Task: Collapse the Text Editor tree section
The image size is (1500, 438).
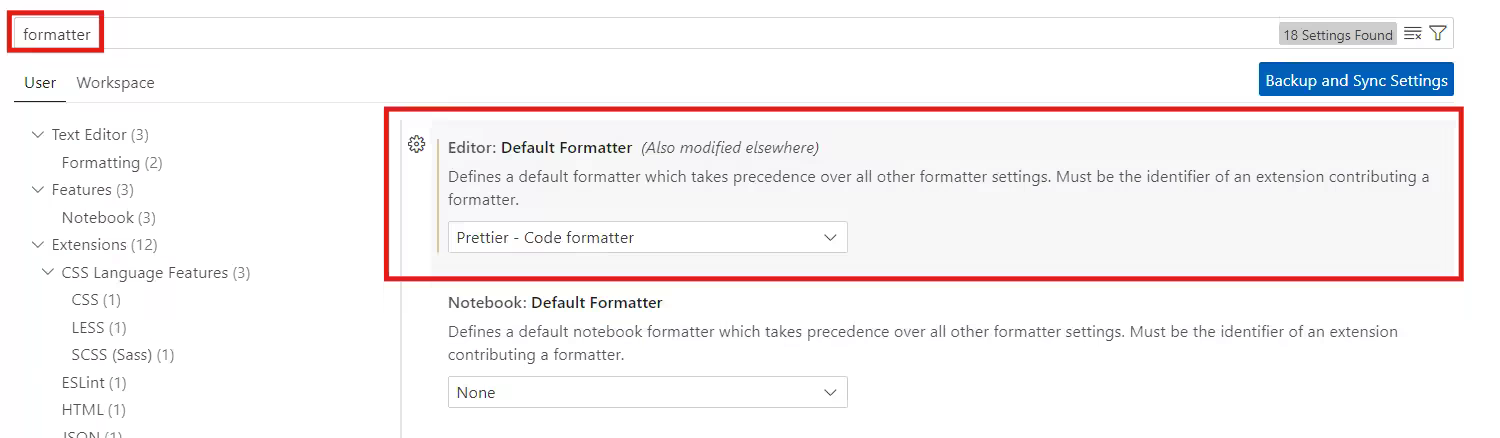Action: (x=38, y=135)
